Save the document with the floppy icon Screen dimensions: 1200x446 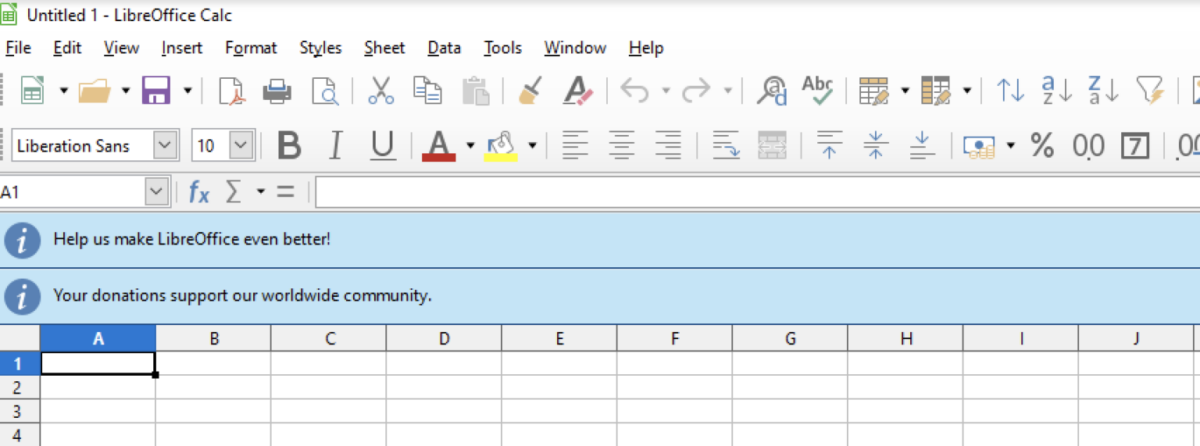pos(156,92)
